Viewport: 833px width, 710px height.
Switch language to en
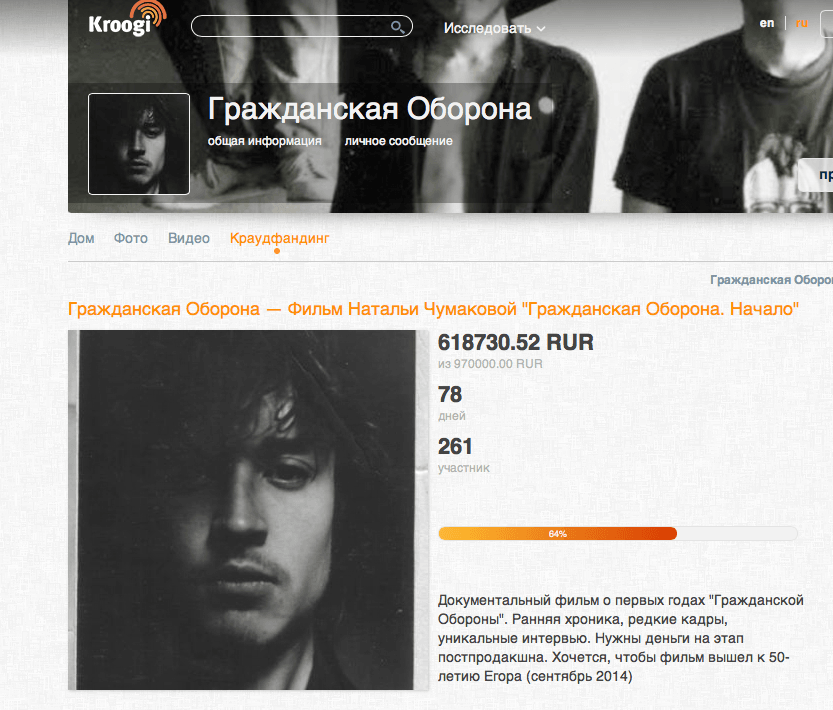(x=767, y=23)
